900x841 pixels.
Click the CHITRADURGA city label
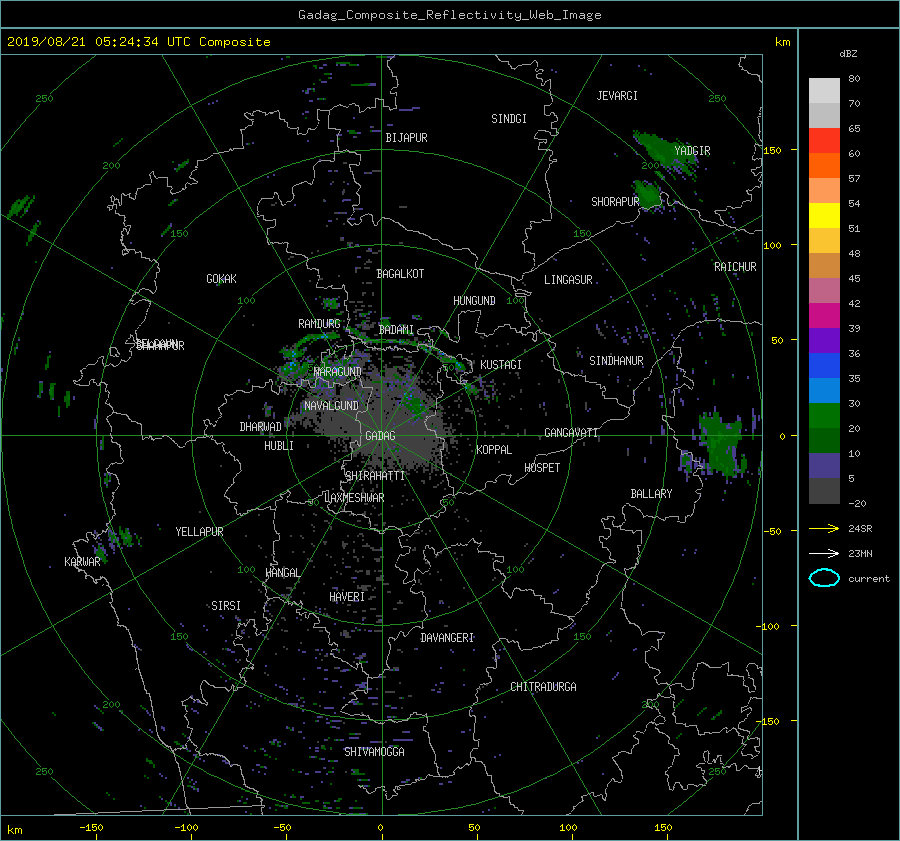[544, 687]
